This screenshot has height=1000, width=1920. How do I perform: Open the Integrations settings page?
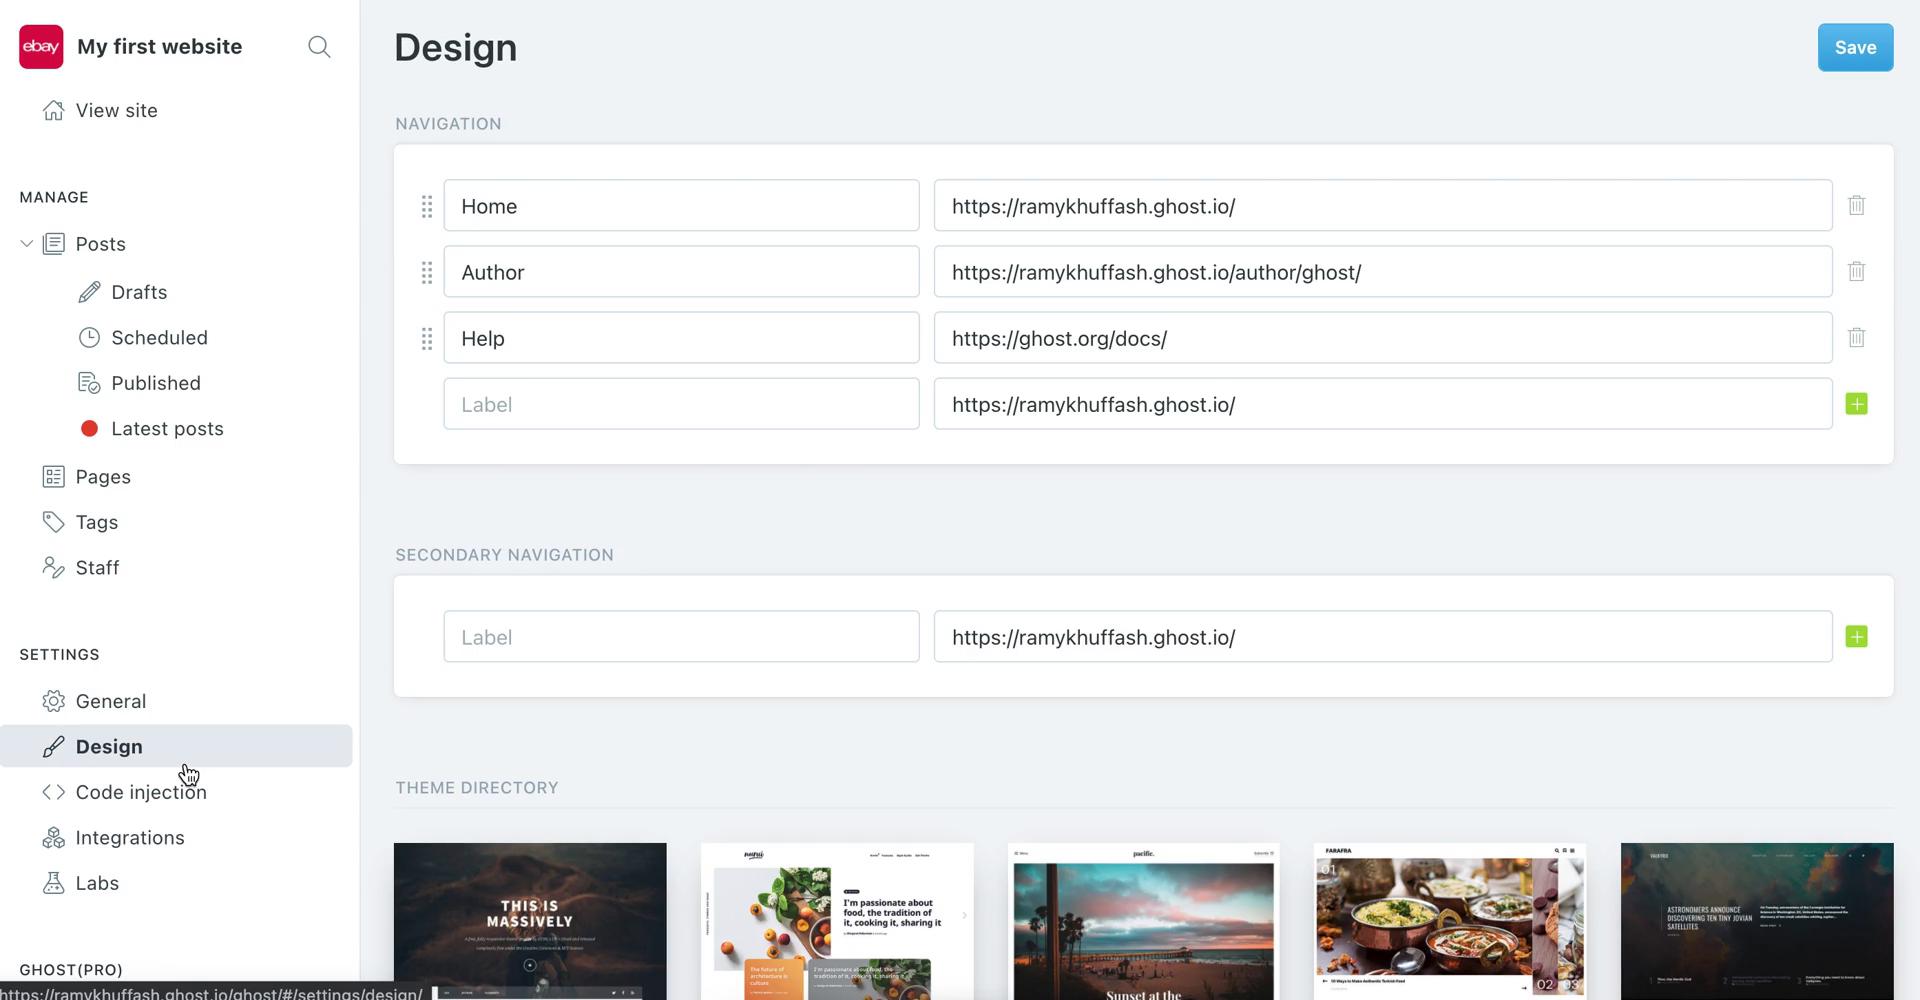[x=130, y=838]
